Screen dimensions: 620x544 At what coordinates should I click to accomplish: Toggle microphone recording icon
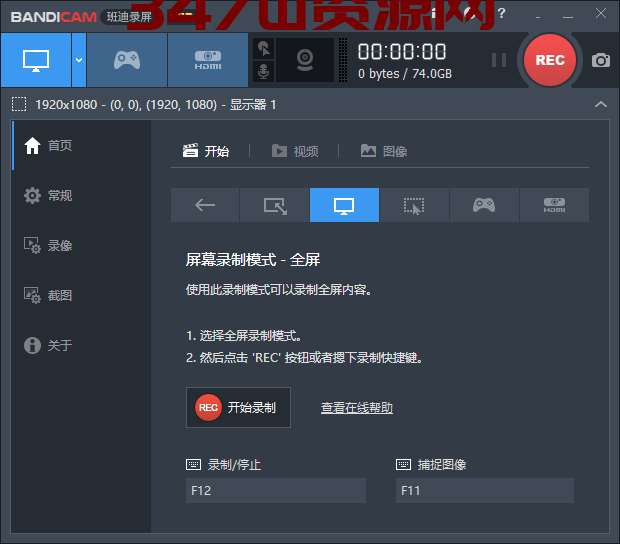point(264,71)
